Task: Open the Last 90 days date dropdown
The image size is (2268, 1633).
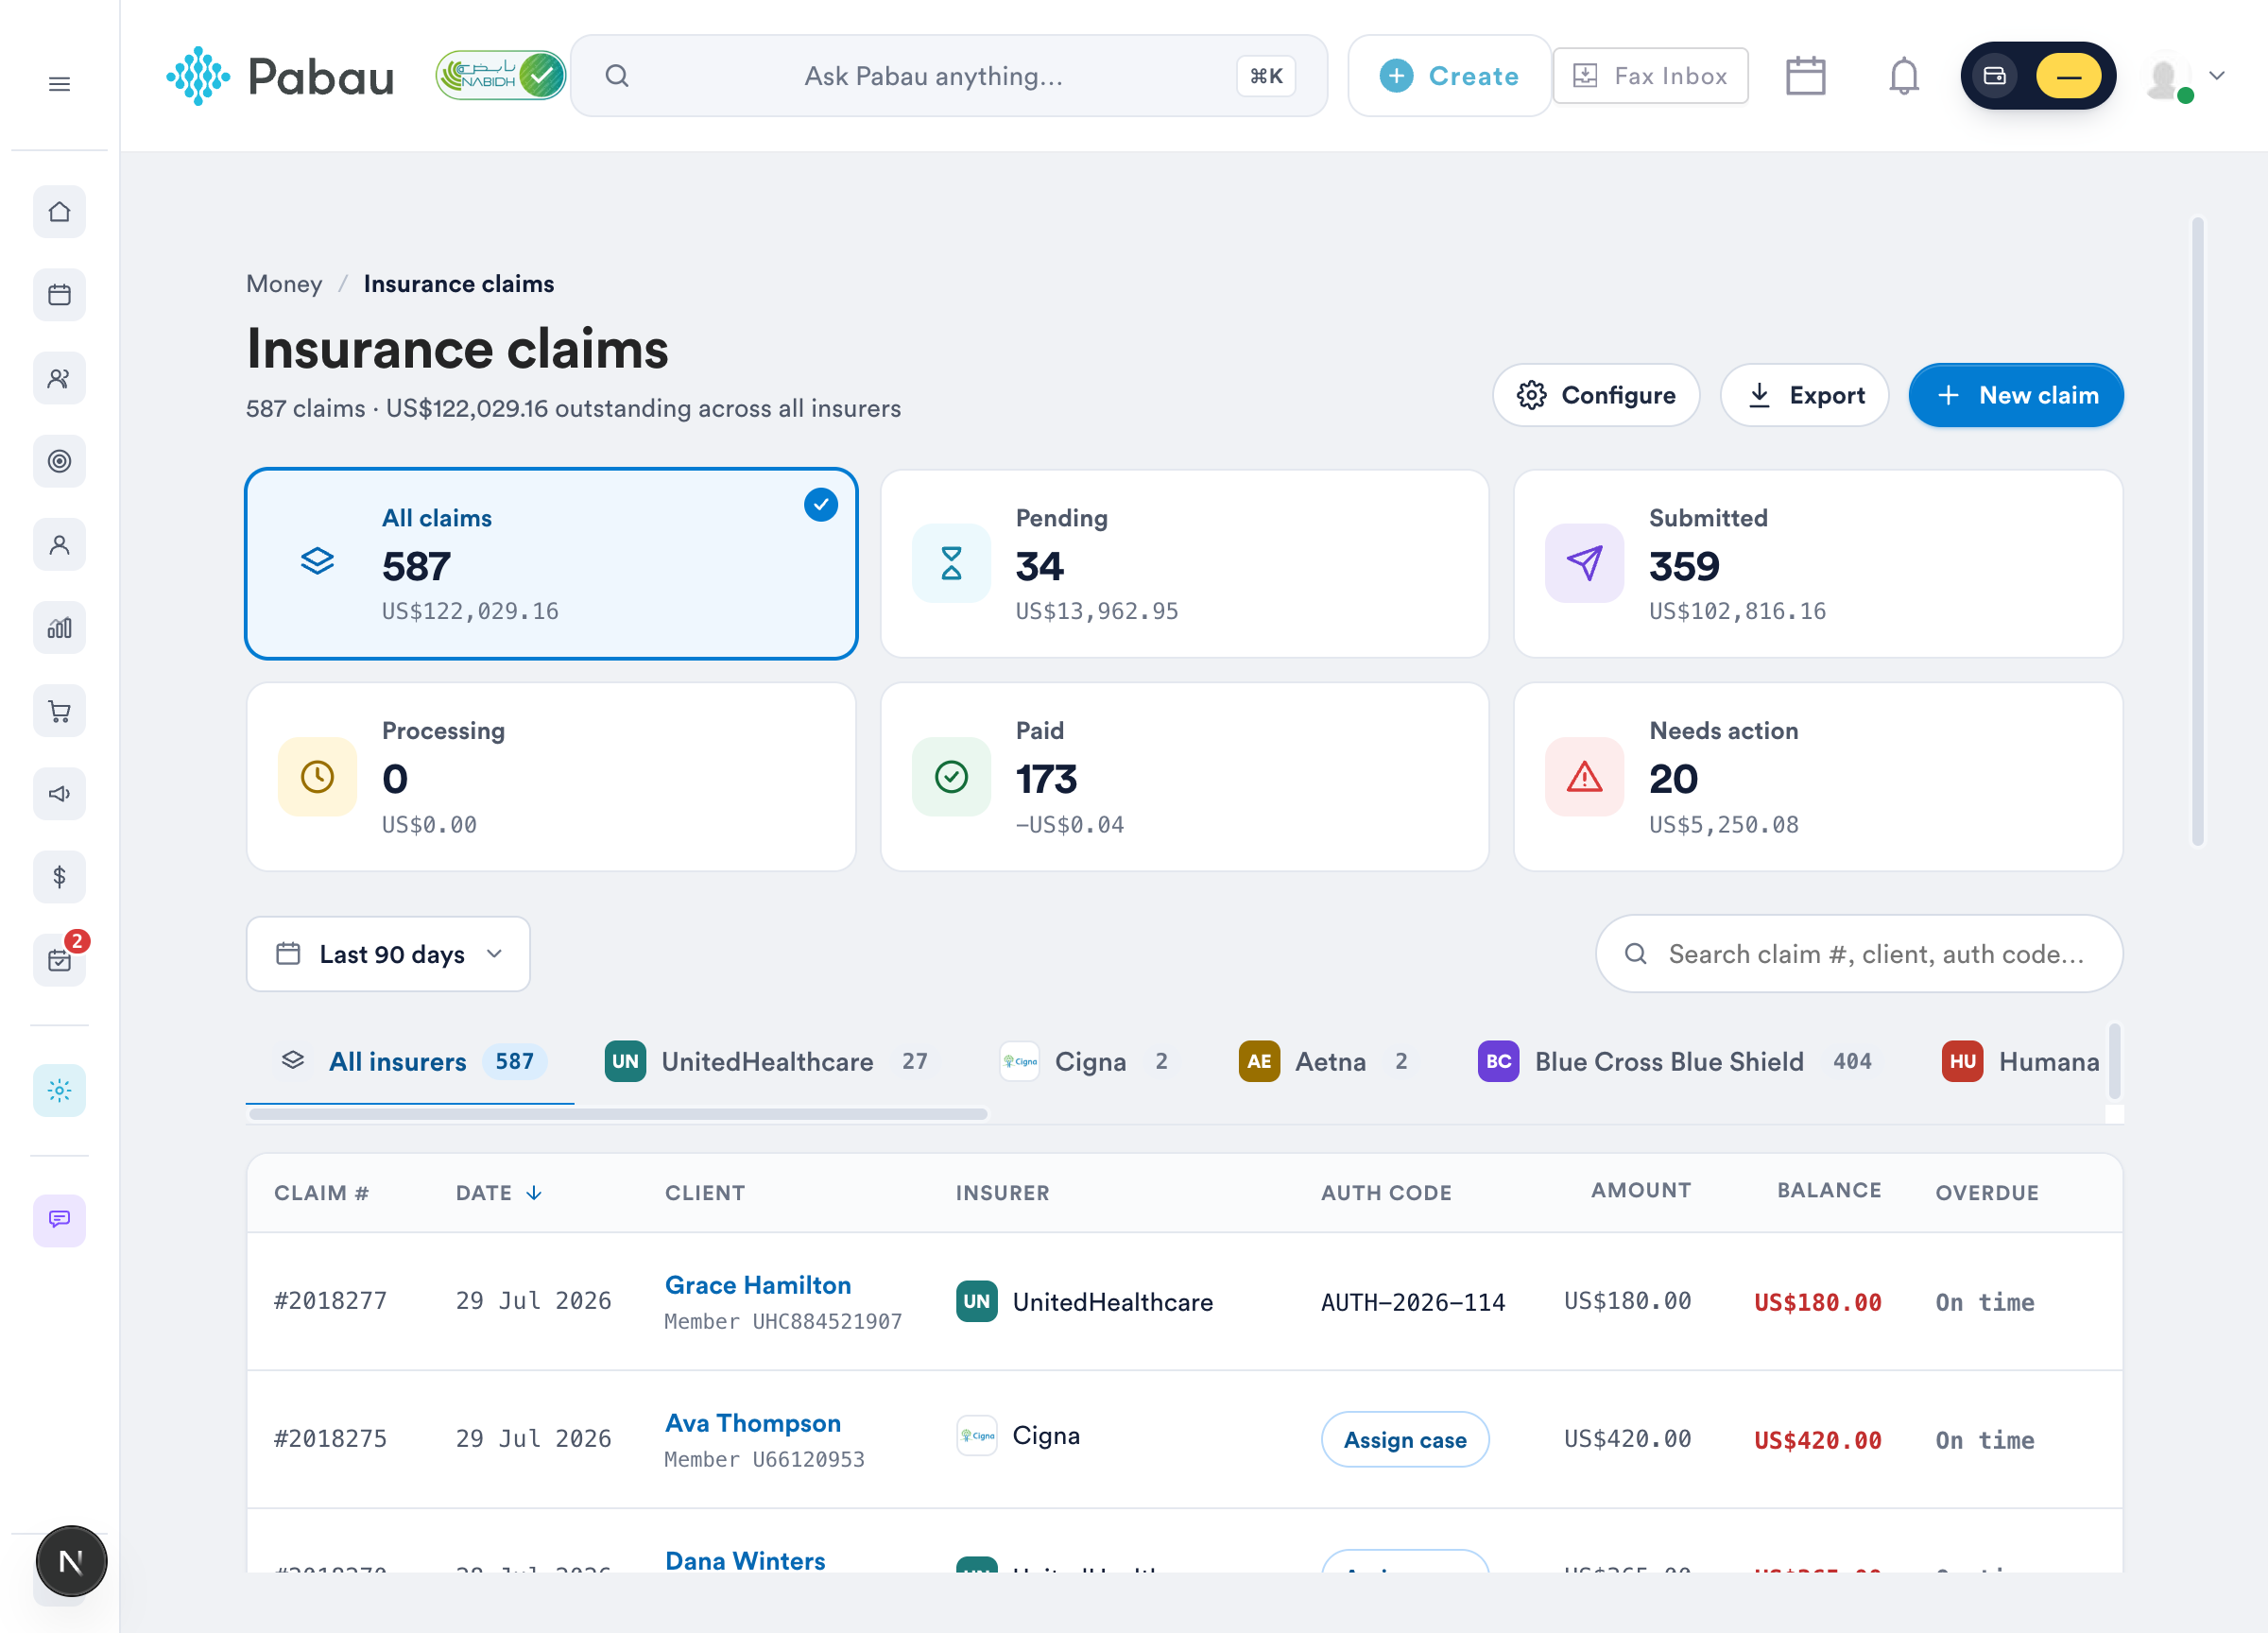Action: [x=388, y=954]
